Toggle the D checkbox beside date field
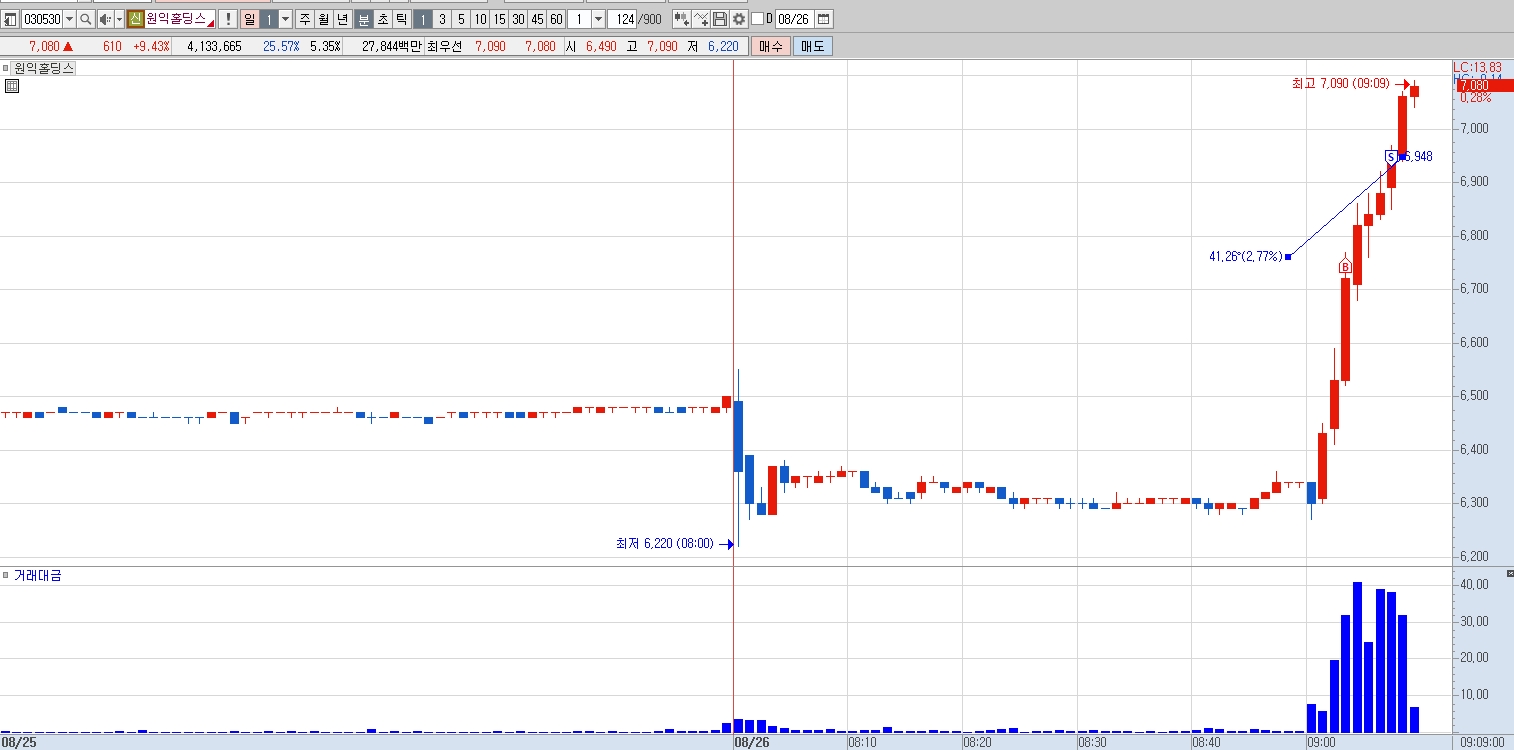This screenshot has height=750, width=1514. point(757,19)
